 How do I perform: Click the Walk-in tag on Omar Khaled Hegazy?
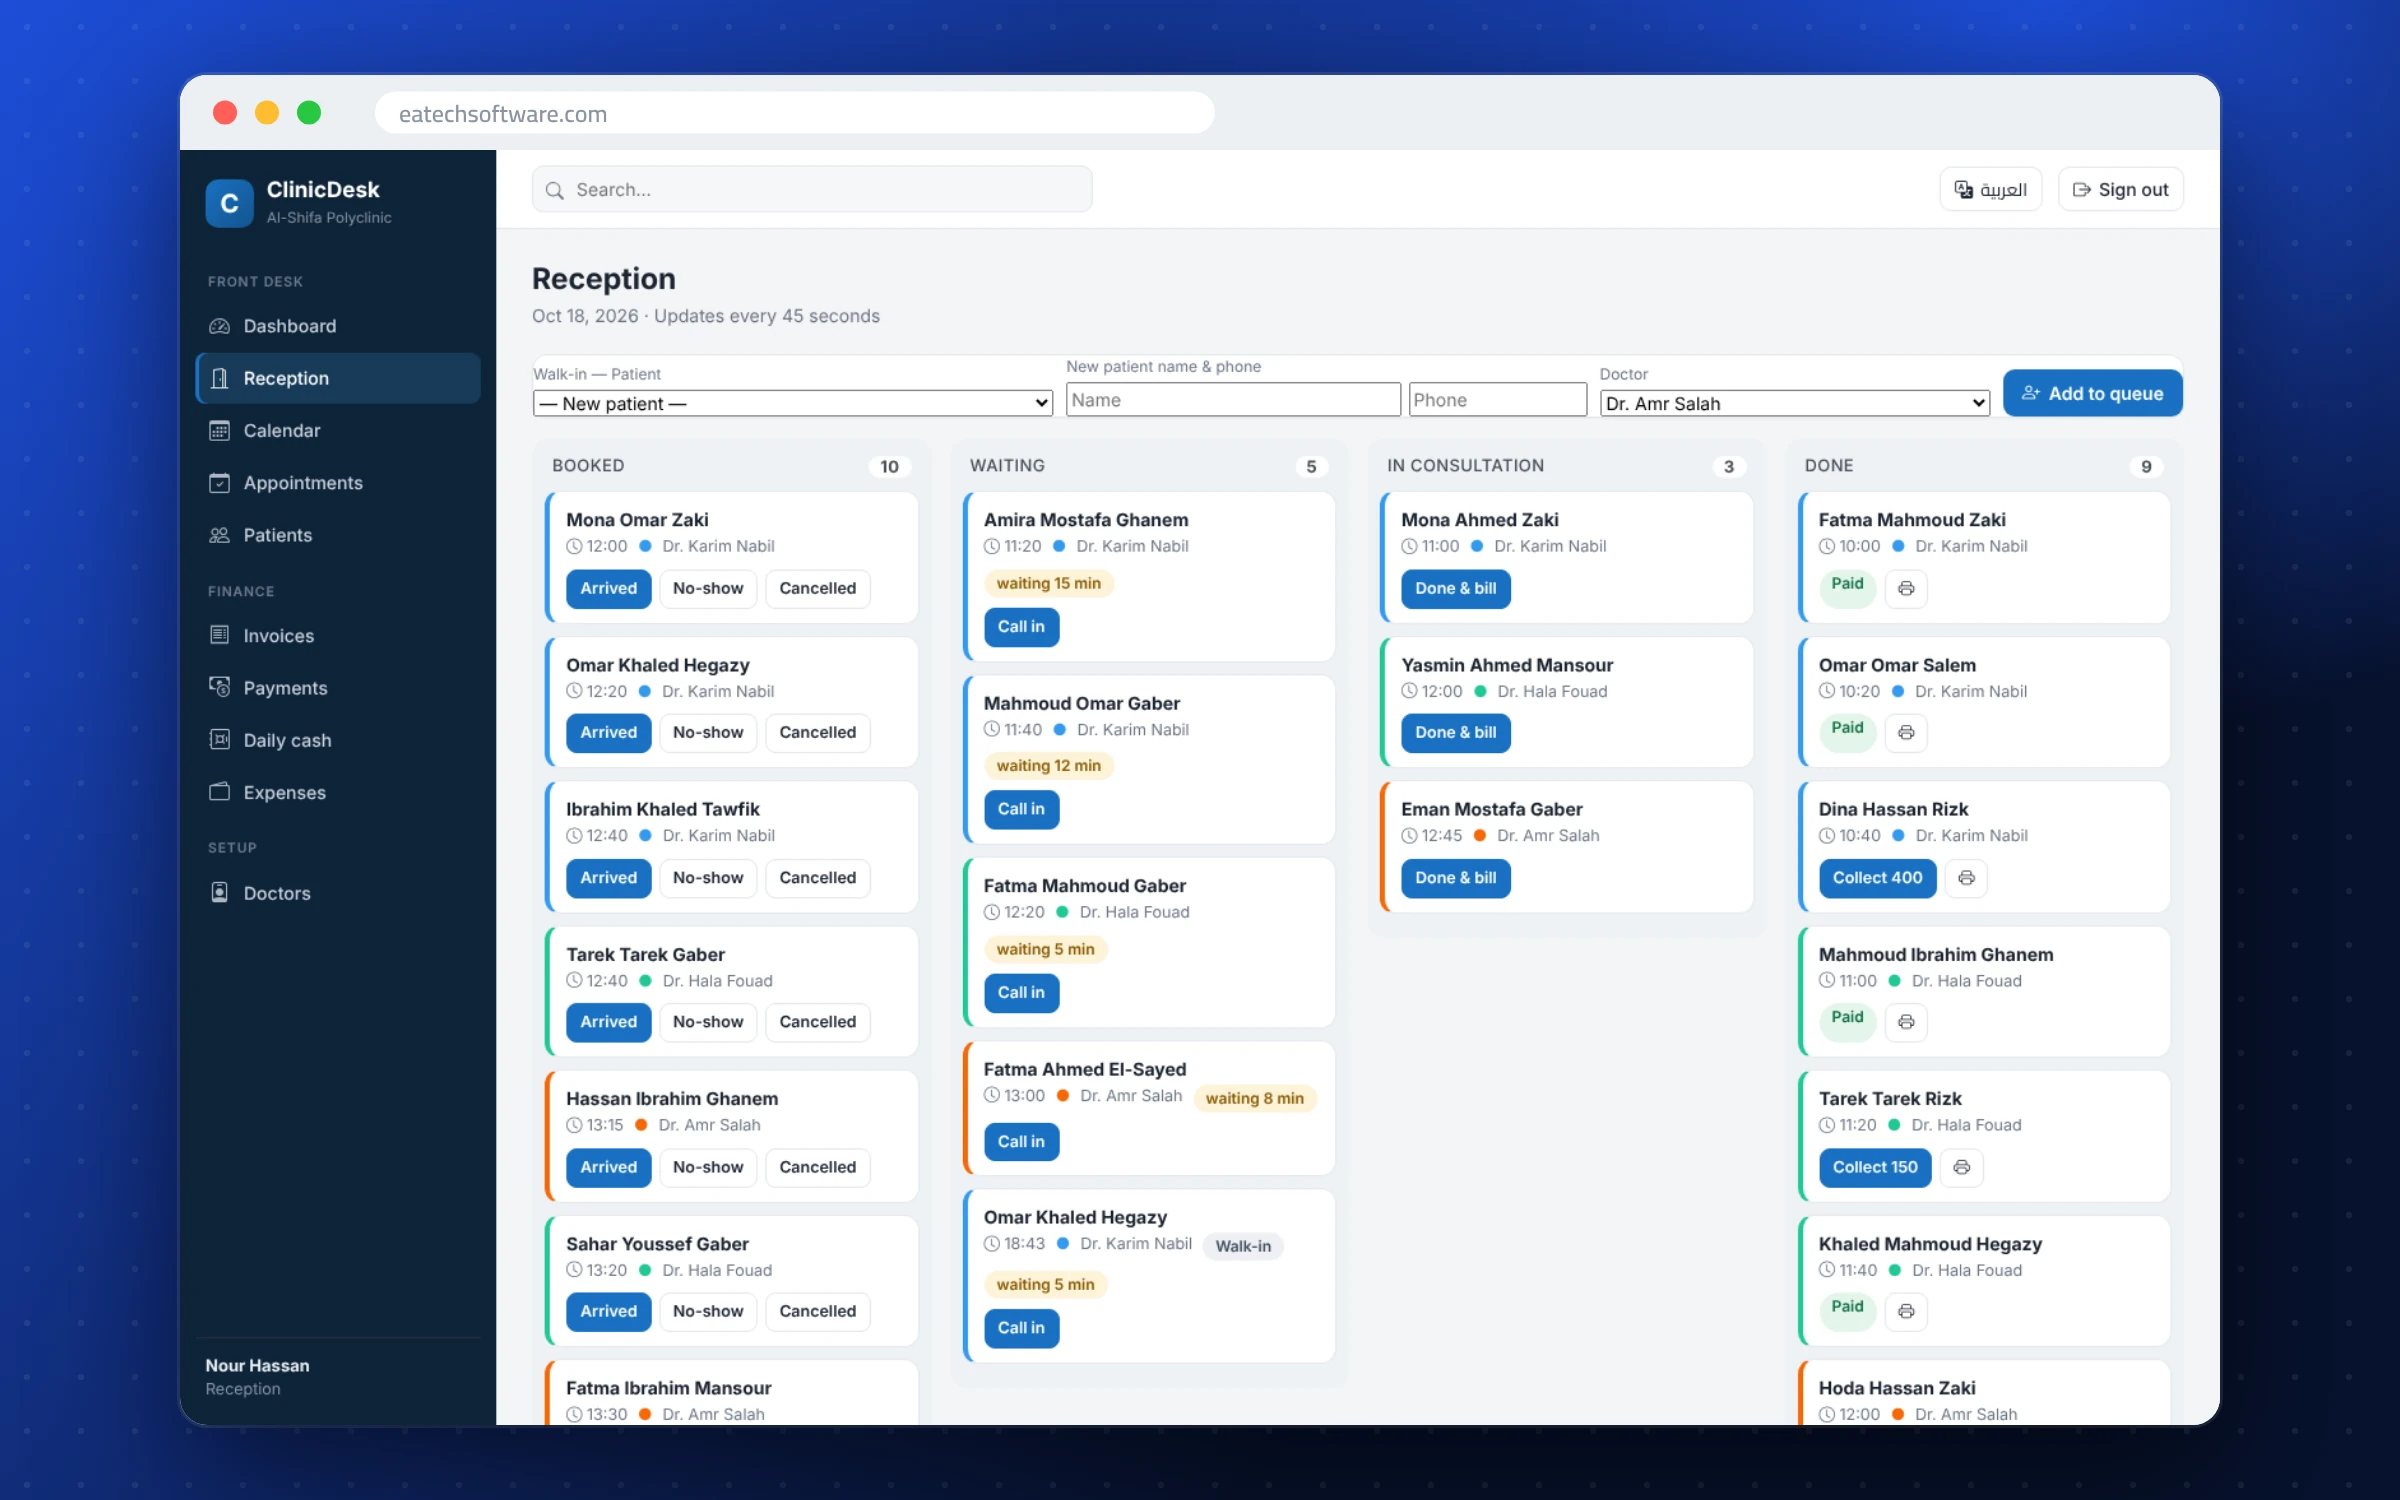tap(1243, 1246)
